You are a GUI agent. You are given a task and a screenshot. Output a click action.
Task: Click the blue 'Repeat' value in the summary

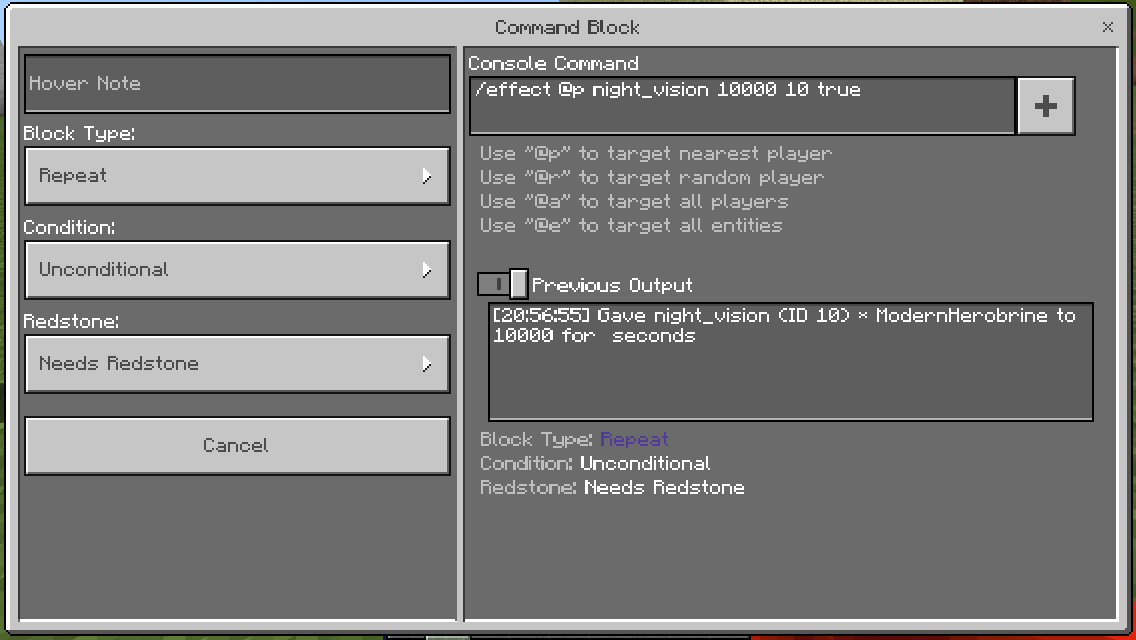coord(634,439)
